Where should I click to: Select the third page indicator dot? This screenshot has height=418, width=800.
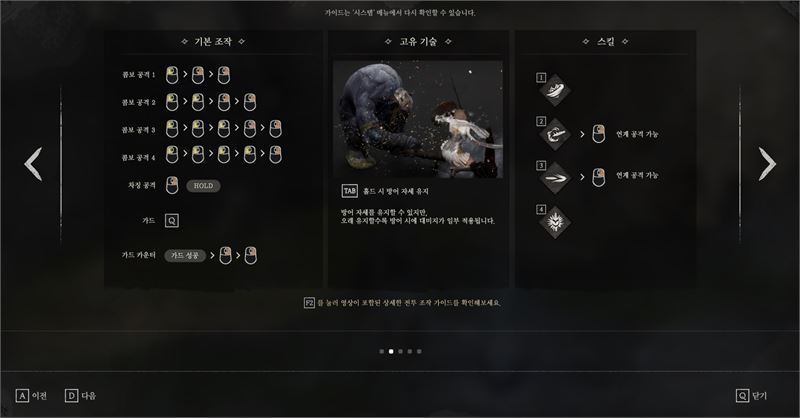tap(401, 351)
